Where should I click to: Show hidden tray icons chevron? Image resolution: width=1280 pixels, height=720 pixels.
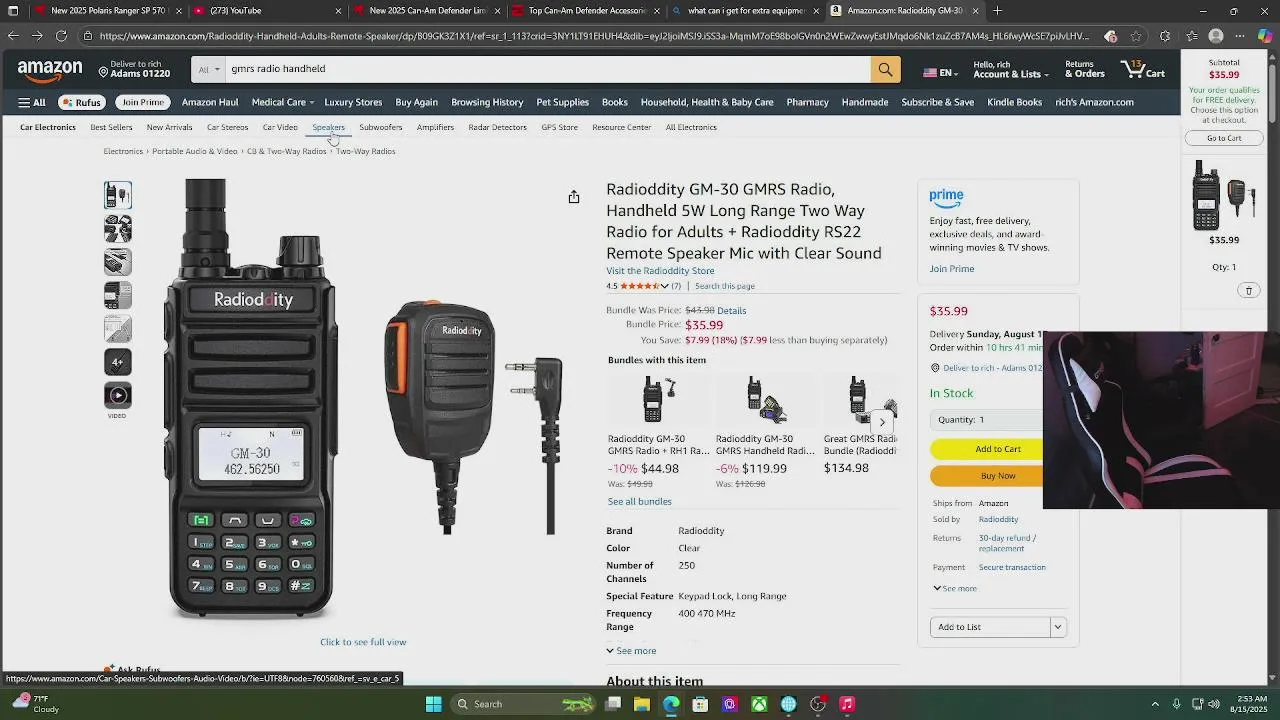point(1155,704)
